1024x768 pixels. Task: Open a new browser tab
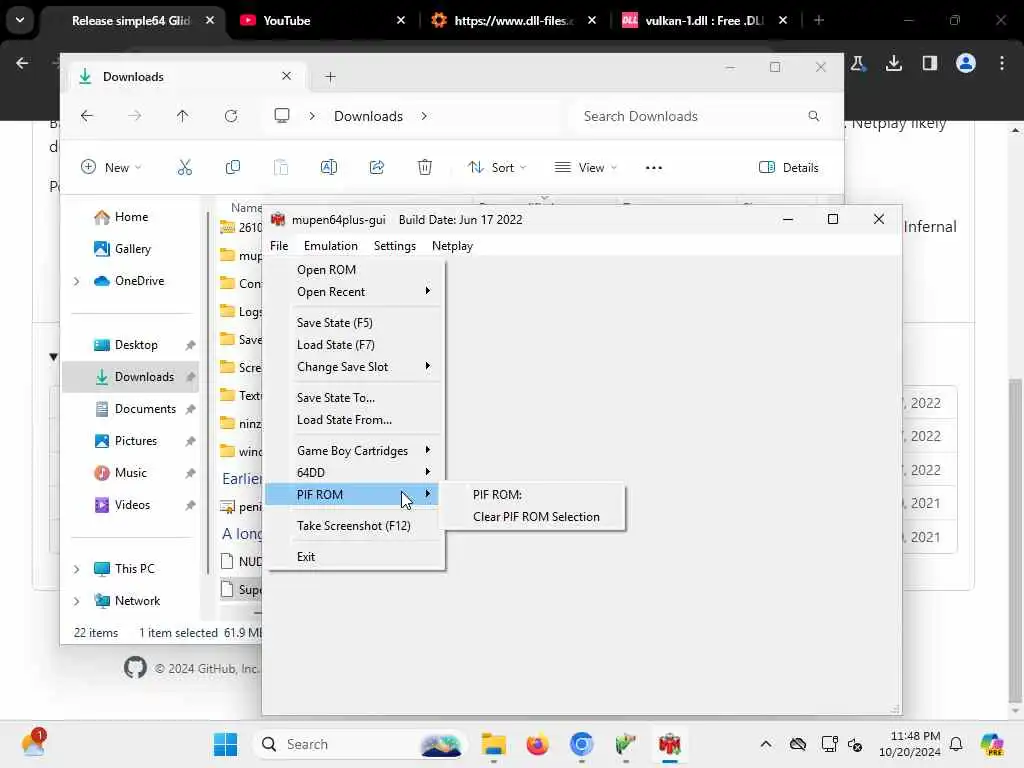(x=819, y=21)
